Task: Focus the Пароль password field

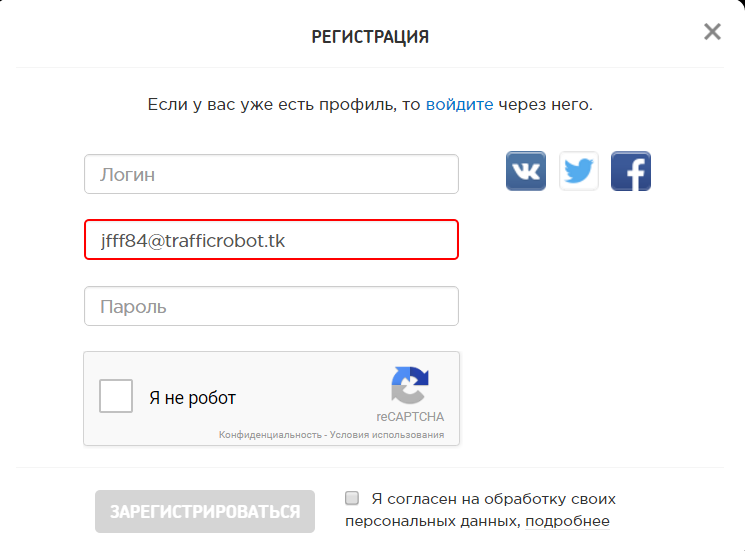Action: (x=271, y=306)
